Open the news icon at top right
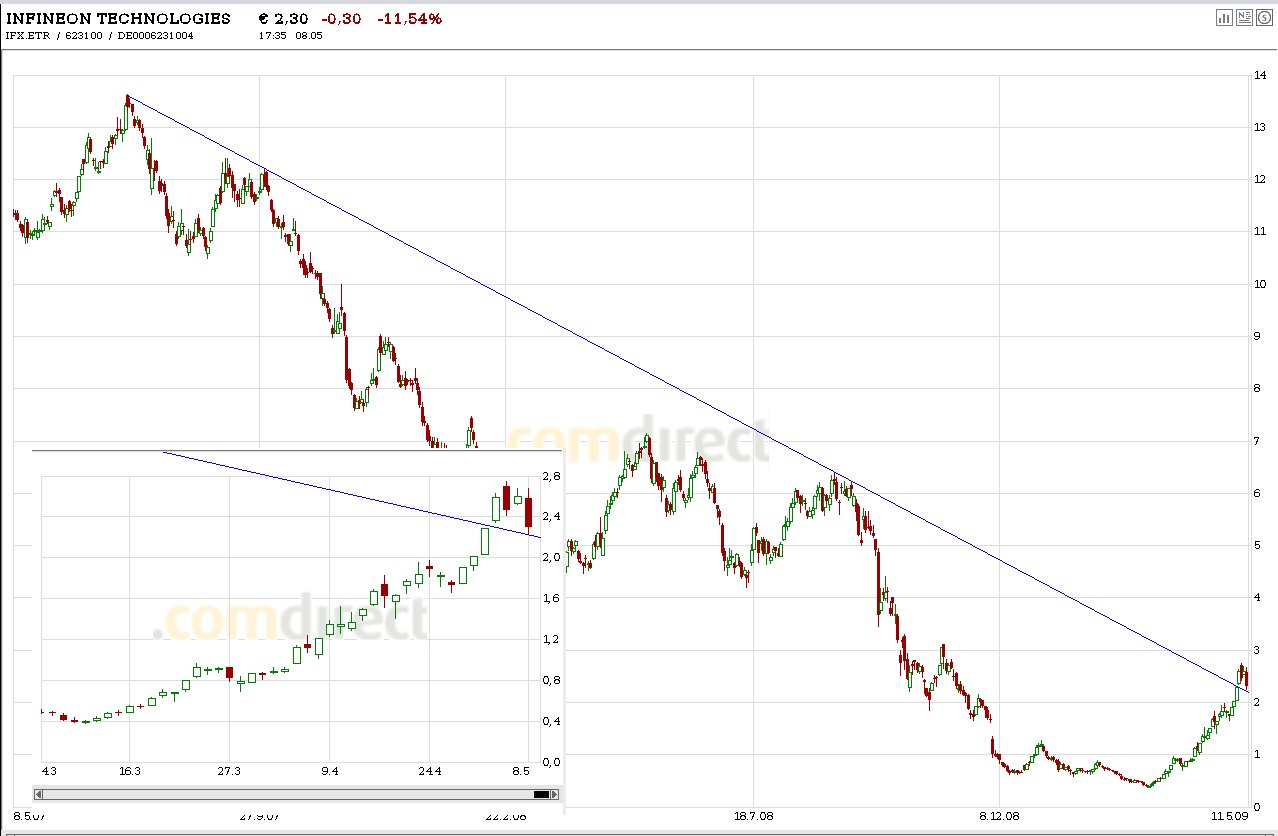Screen dimensions: 1278x836 [x=1244, y=17]
